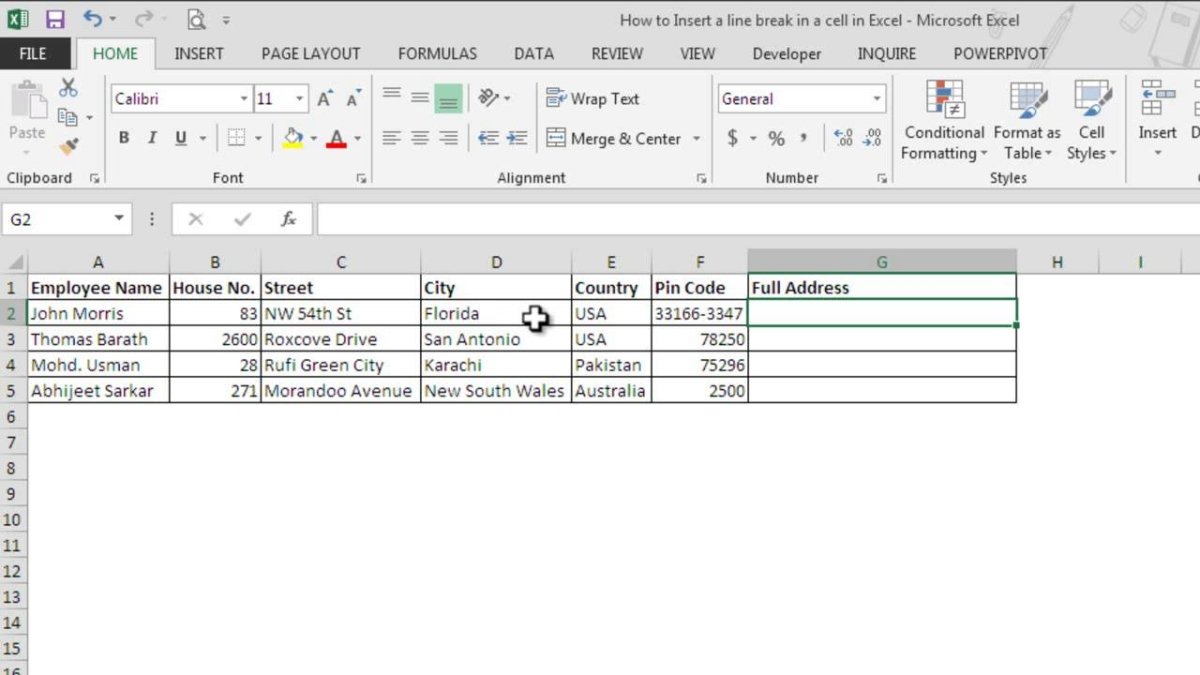Activate the Format Painter brush
This screenshot has width=1200, height=675.
tap(68, 146)
